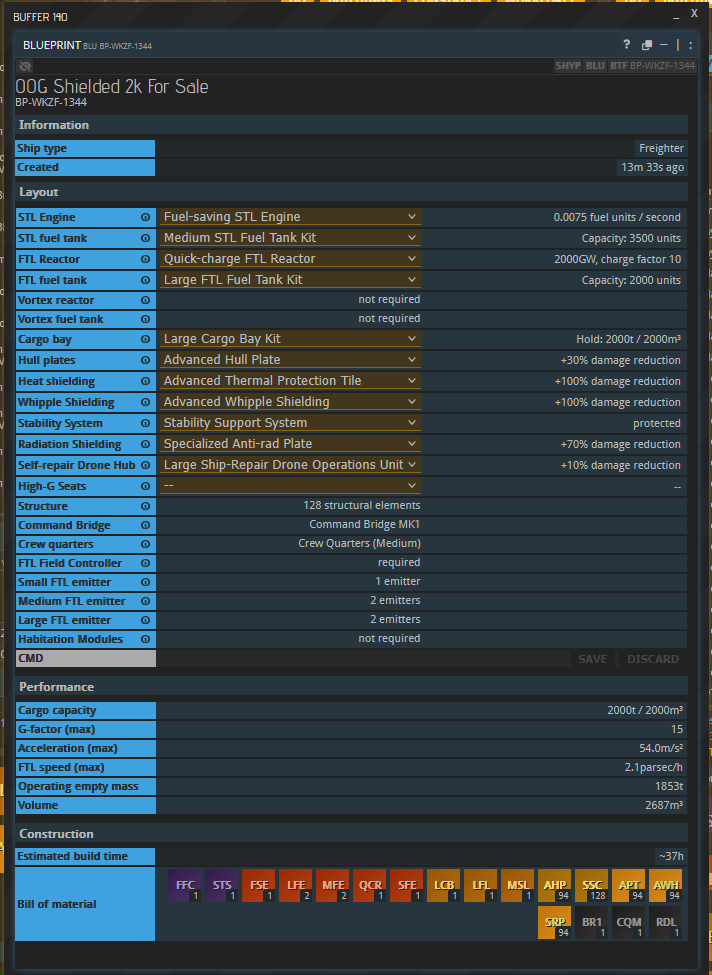Image resolution: width=712 pixels, height=975 pixels.
Task: Open the RDL material tile
Action: click(665, 923)
